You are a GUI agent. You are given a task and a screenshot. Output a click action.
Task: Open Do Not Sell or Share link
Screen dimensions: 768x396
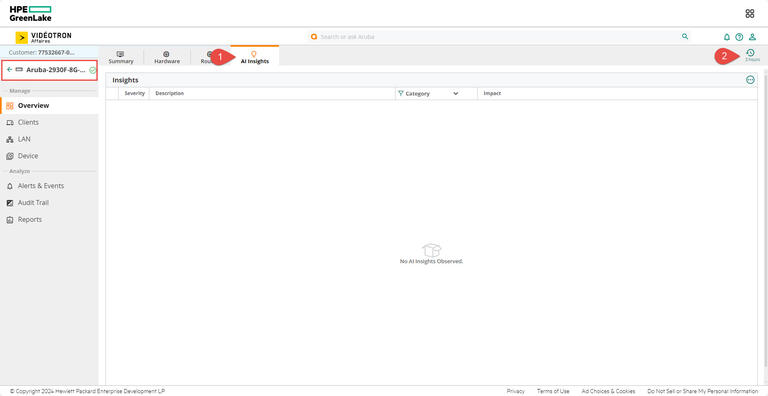tap(702, 391)
